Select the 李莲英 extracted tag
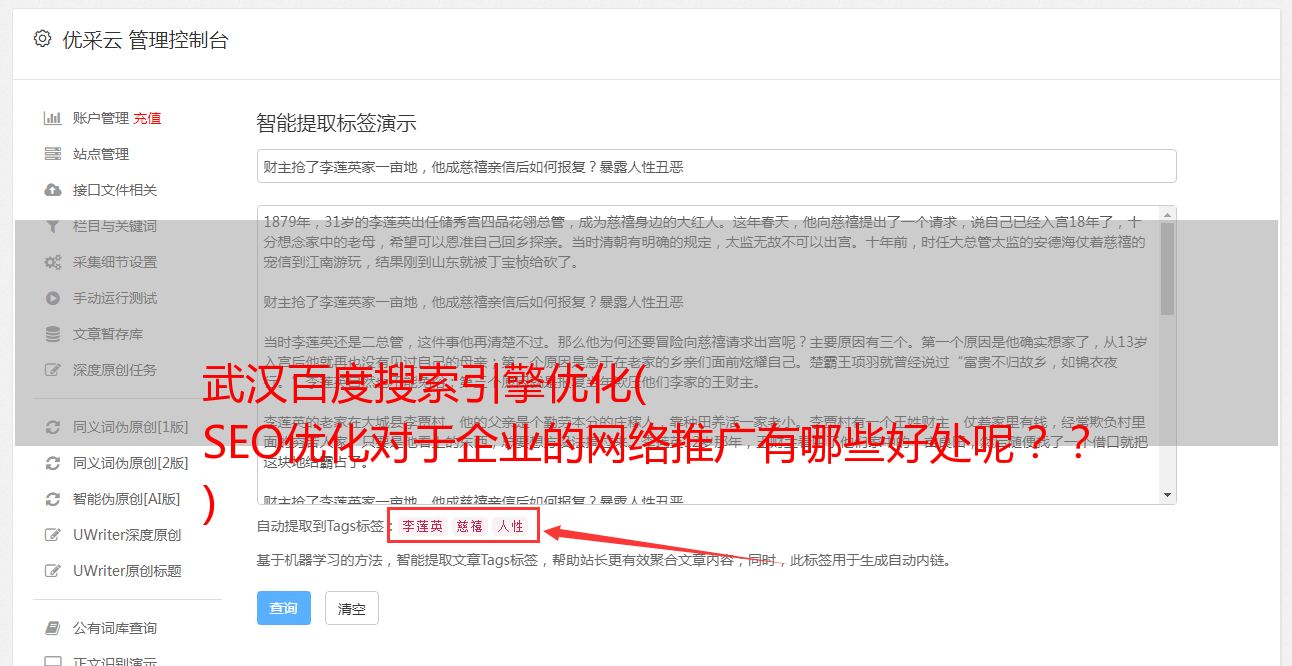Image resolution: width=1292 pixels, height=666 pixels. [x=423, y=526]
